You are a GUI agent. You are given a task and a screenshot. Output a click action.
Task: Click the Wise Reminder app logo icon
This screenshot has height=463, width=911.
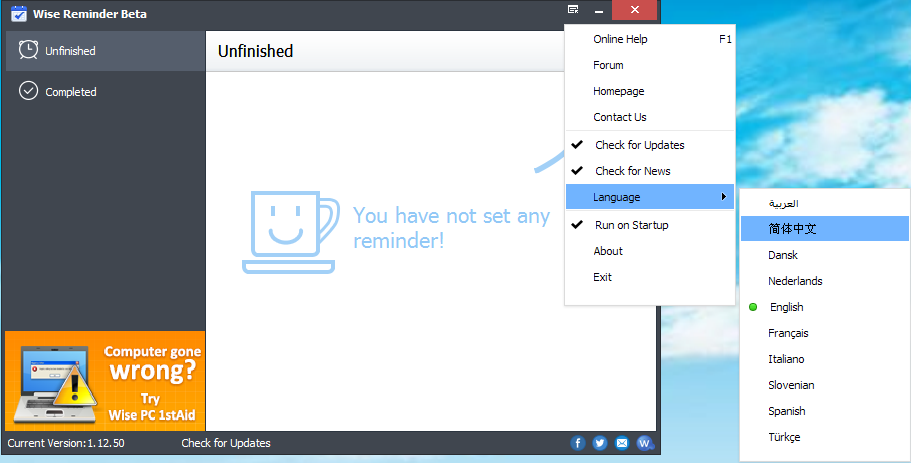coord(19,13)
